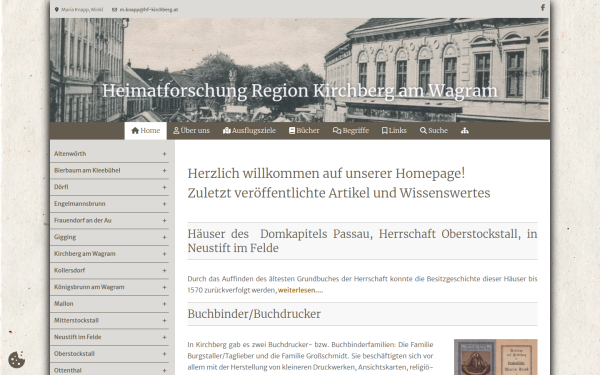Expand the Neustift im Felde plus sign
The width and height of the screenshot is (600, 375).
point(164,337)
